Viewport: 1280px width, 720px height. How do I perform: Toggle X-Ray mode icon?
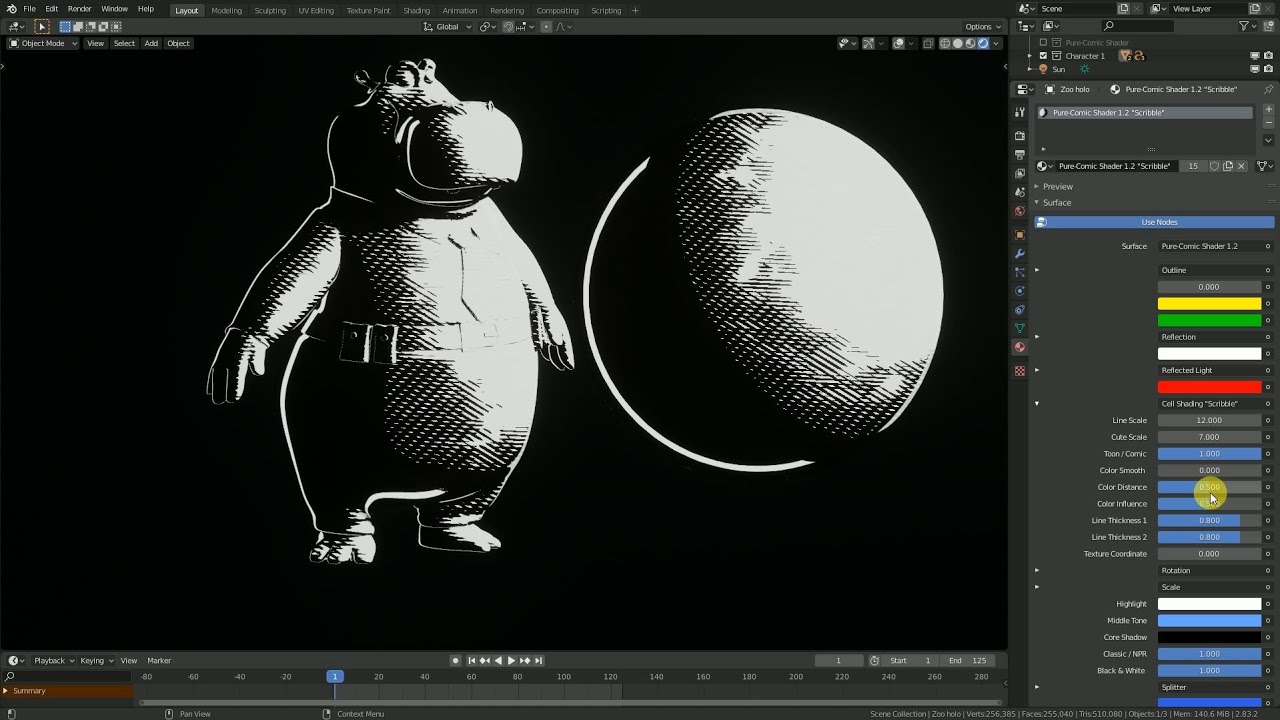(x=929, y=43)
